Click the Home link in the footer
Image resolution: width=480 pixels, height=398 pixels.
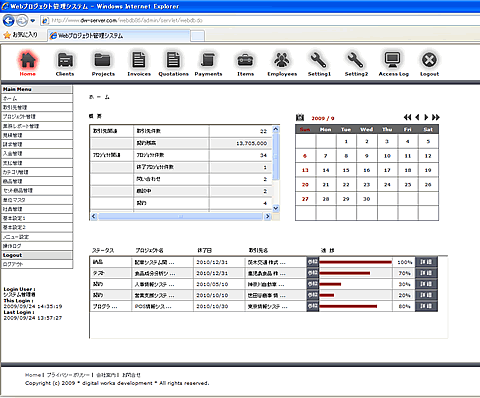[33, 375]
